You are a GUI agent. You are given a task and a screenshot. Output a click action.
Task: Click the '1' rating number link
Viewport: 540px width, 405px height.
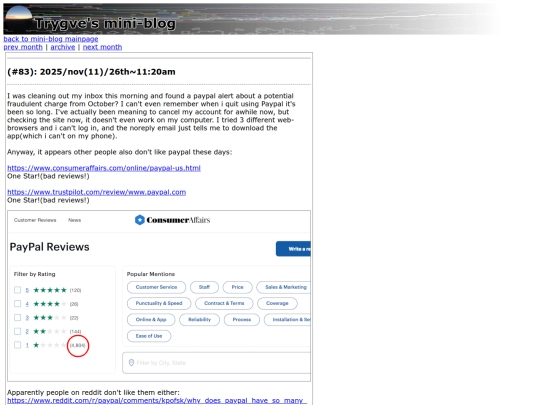click(x=27, y=345)
